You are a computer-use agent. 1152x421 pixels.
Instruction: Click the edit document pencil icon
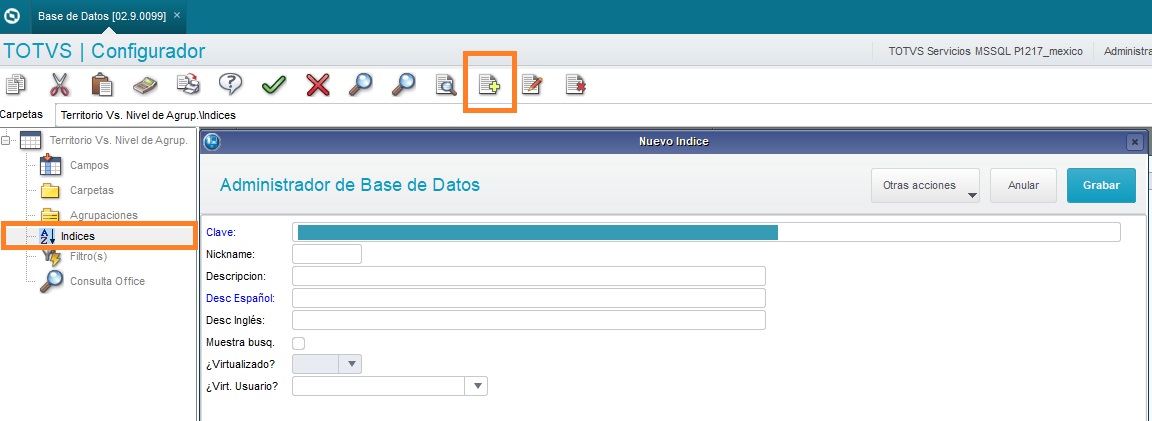click(532, 85)
